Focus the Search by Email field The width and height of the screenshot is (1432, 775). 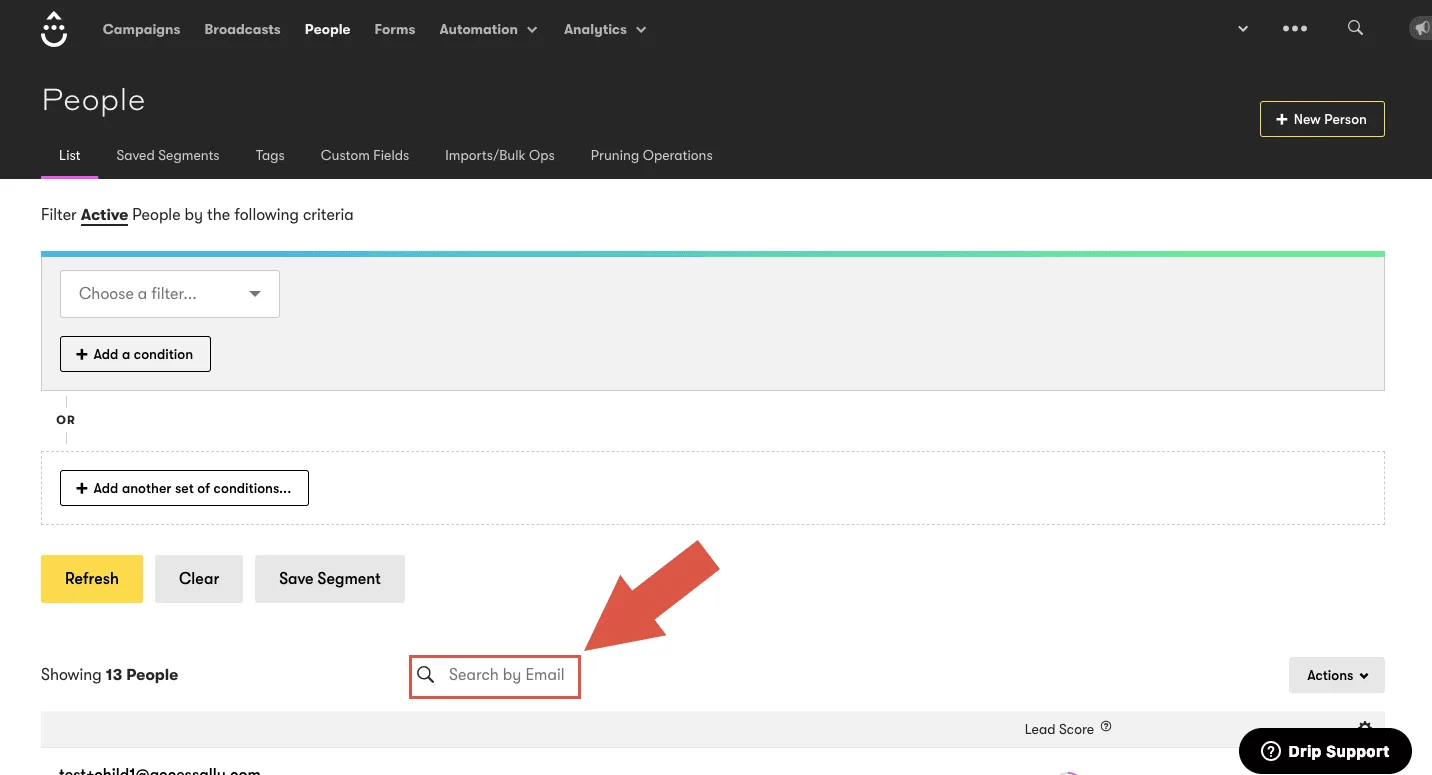(507, 675)
